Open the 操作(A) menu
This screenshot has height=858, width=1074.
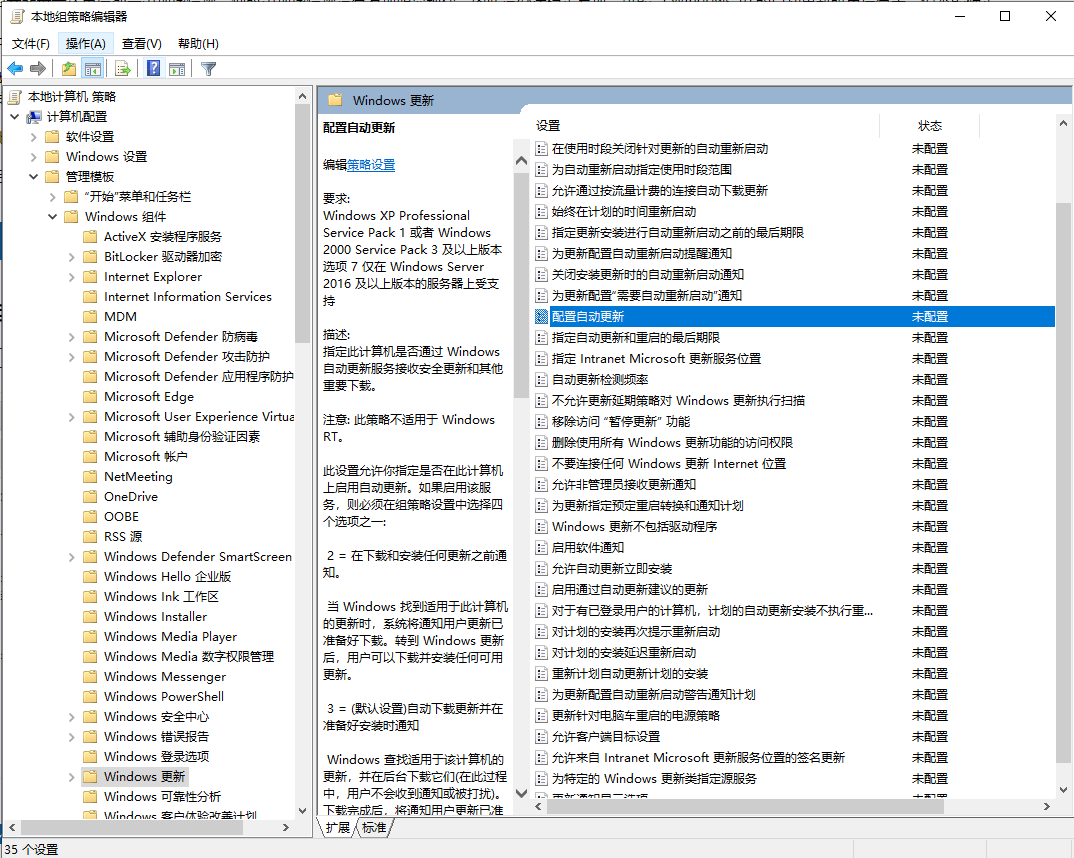[86, 44]
